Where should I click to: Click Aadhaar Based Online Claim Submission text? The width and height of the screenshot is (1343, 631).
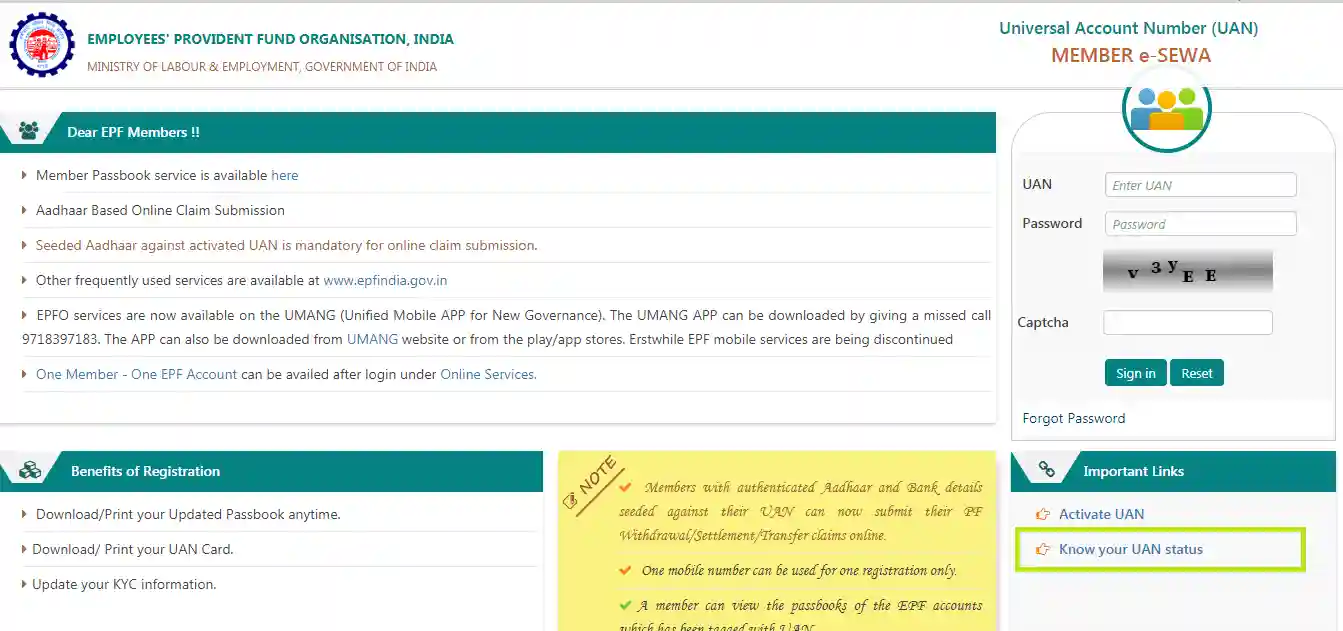tap(160, 210)
